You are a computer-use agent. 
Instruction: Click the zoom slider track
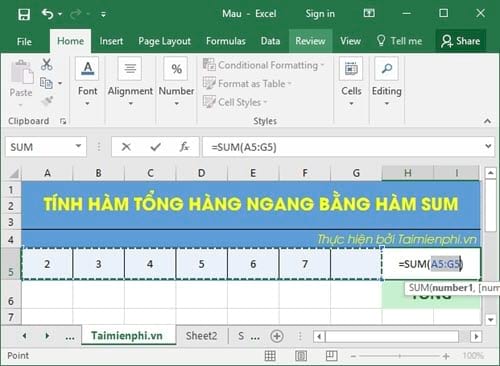pos(399,356)
